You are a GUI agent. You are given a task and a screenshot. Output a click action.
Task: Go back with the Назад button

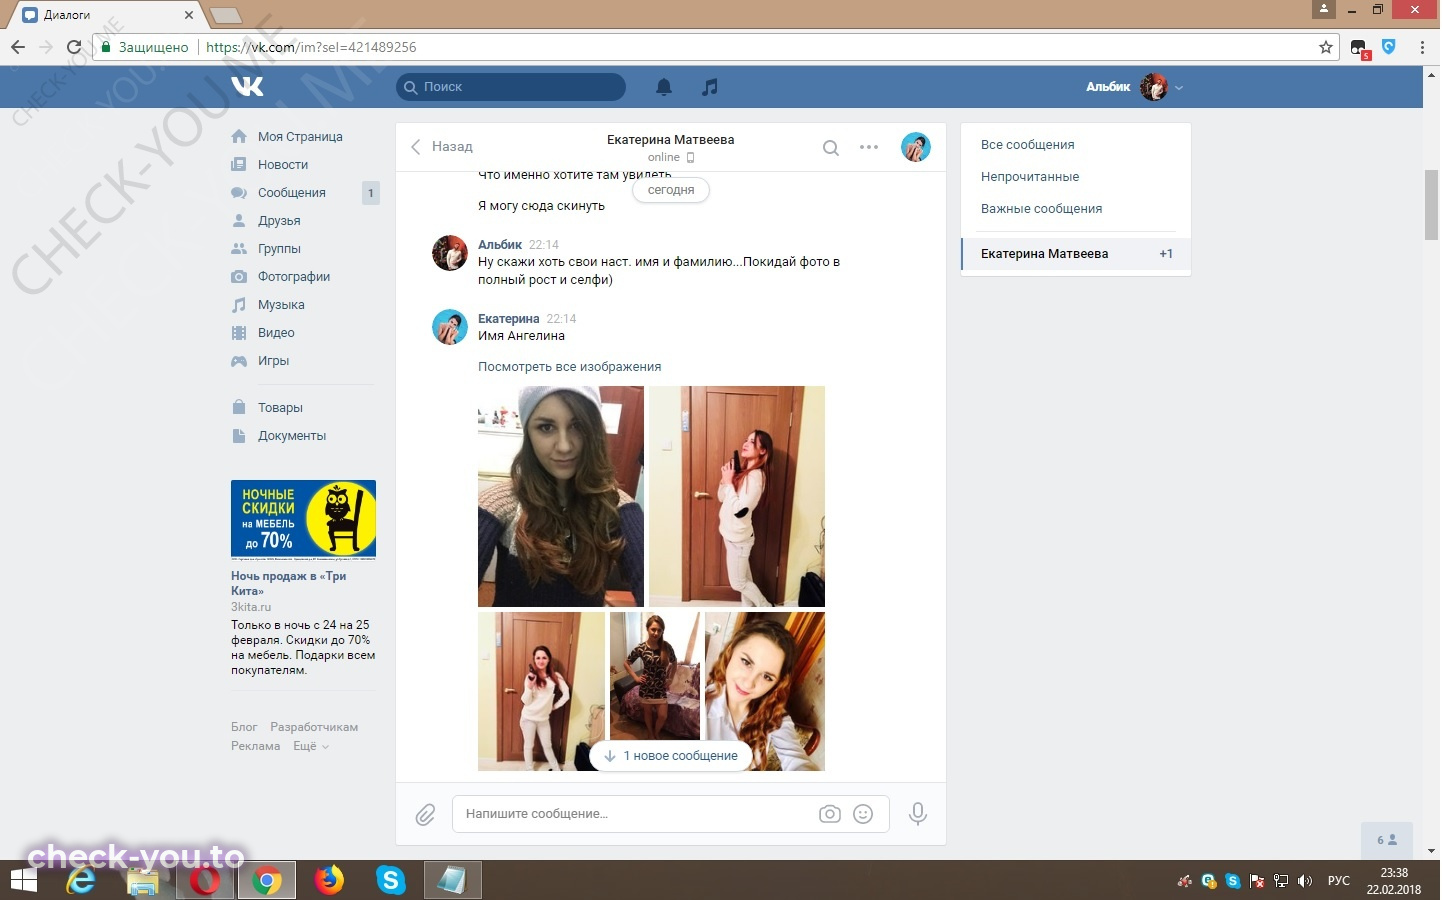point(442,147)
